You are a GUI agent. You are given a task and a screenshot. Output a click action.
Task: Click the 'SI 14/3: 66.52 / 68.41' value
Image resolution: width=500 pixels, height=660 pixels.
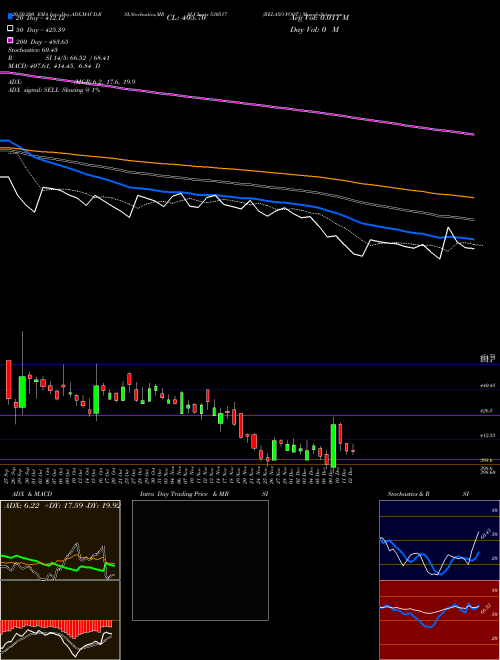point(77,58)
